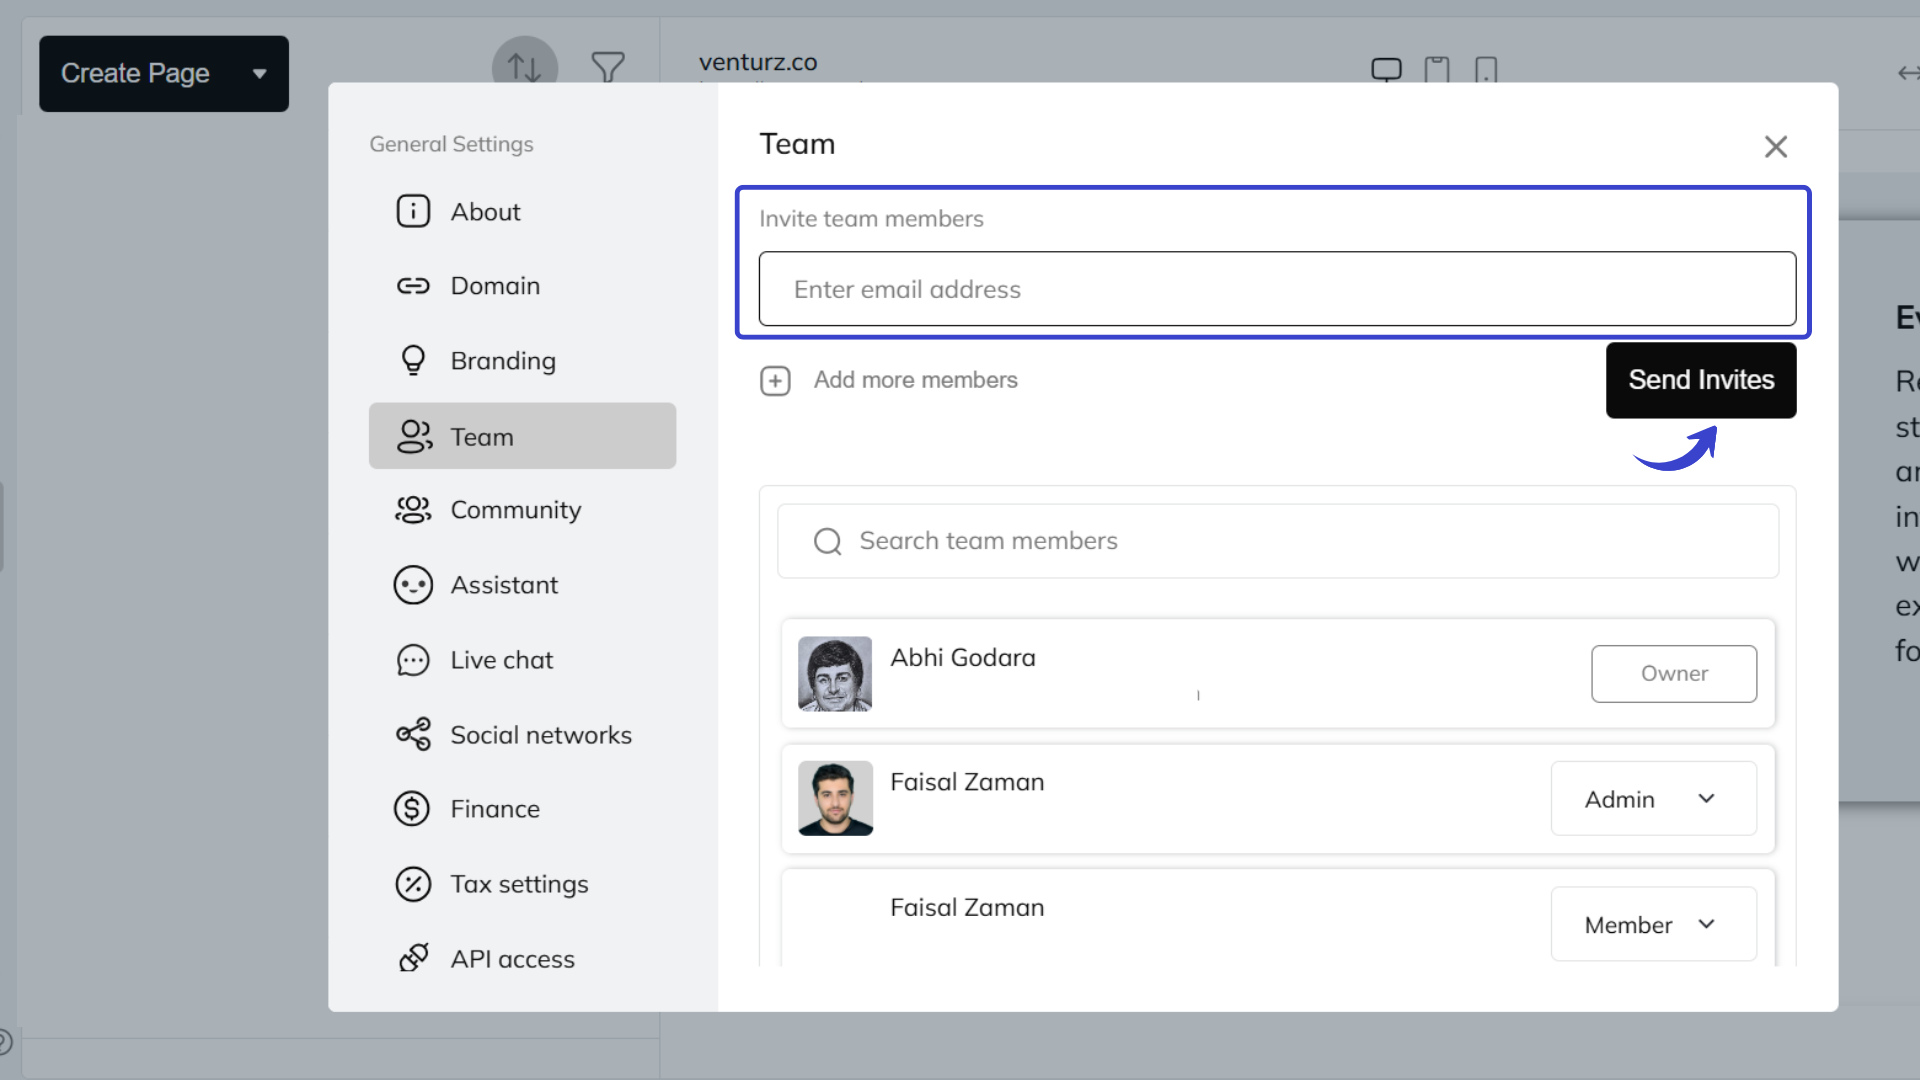Click the search icon in team members search
1920x1080 pixels.
click(826, 541)
